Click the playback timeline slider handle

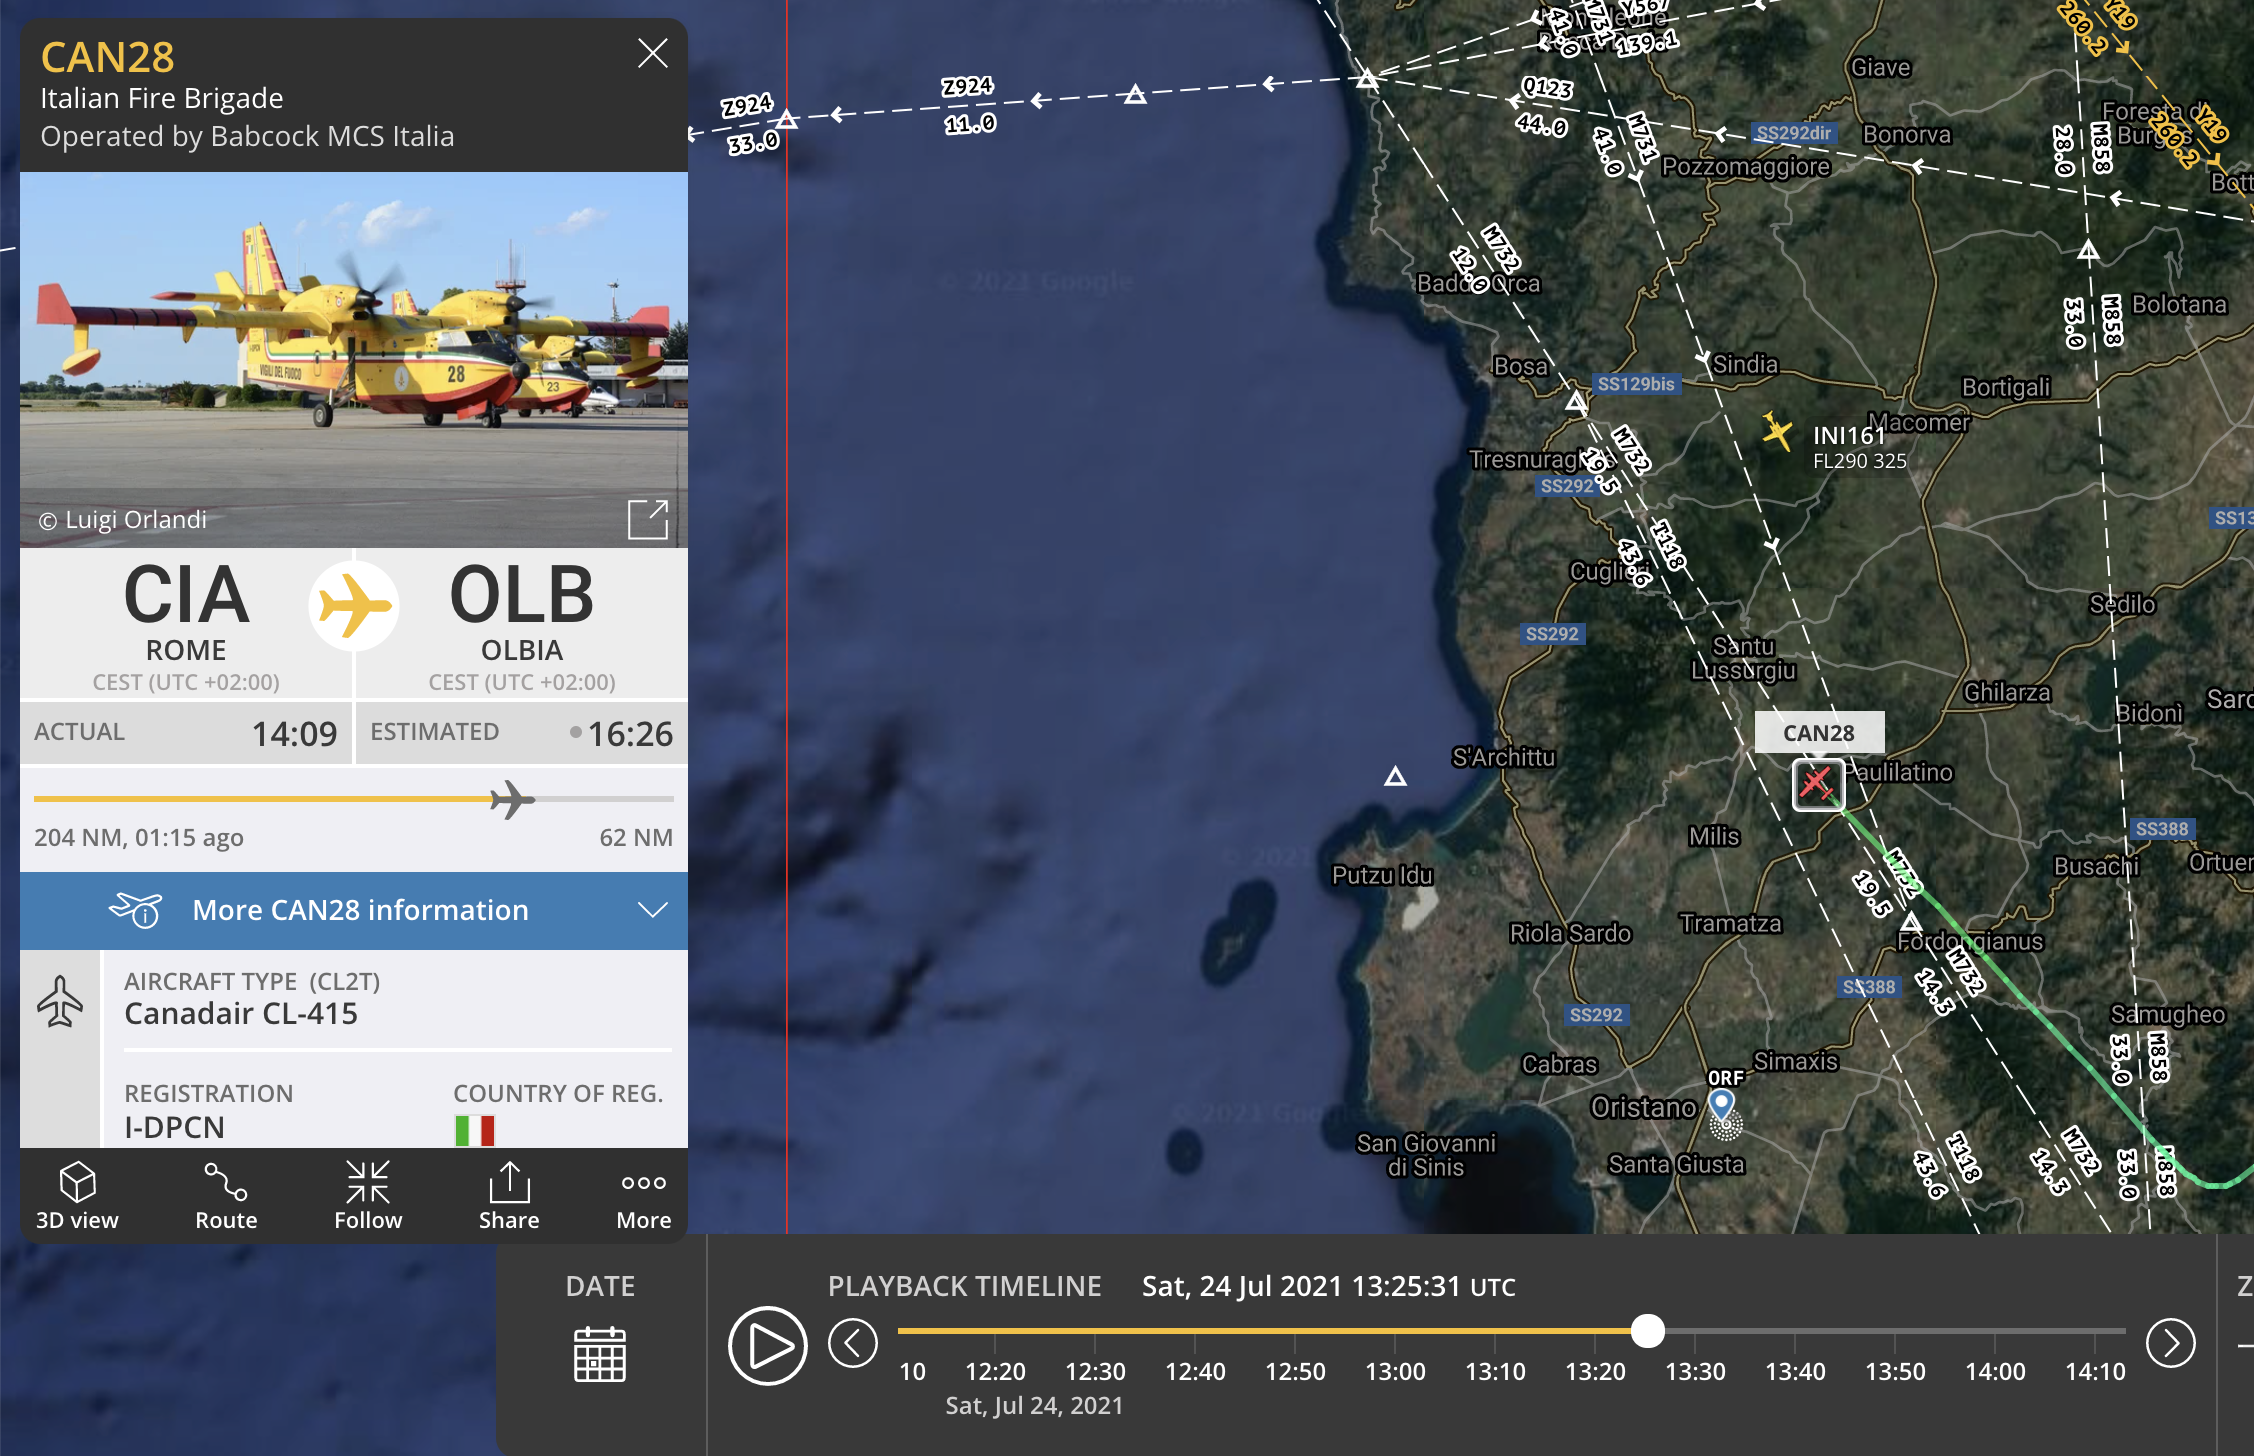[1647, 1331]
